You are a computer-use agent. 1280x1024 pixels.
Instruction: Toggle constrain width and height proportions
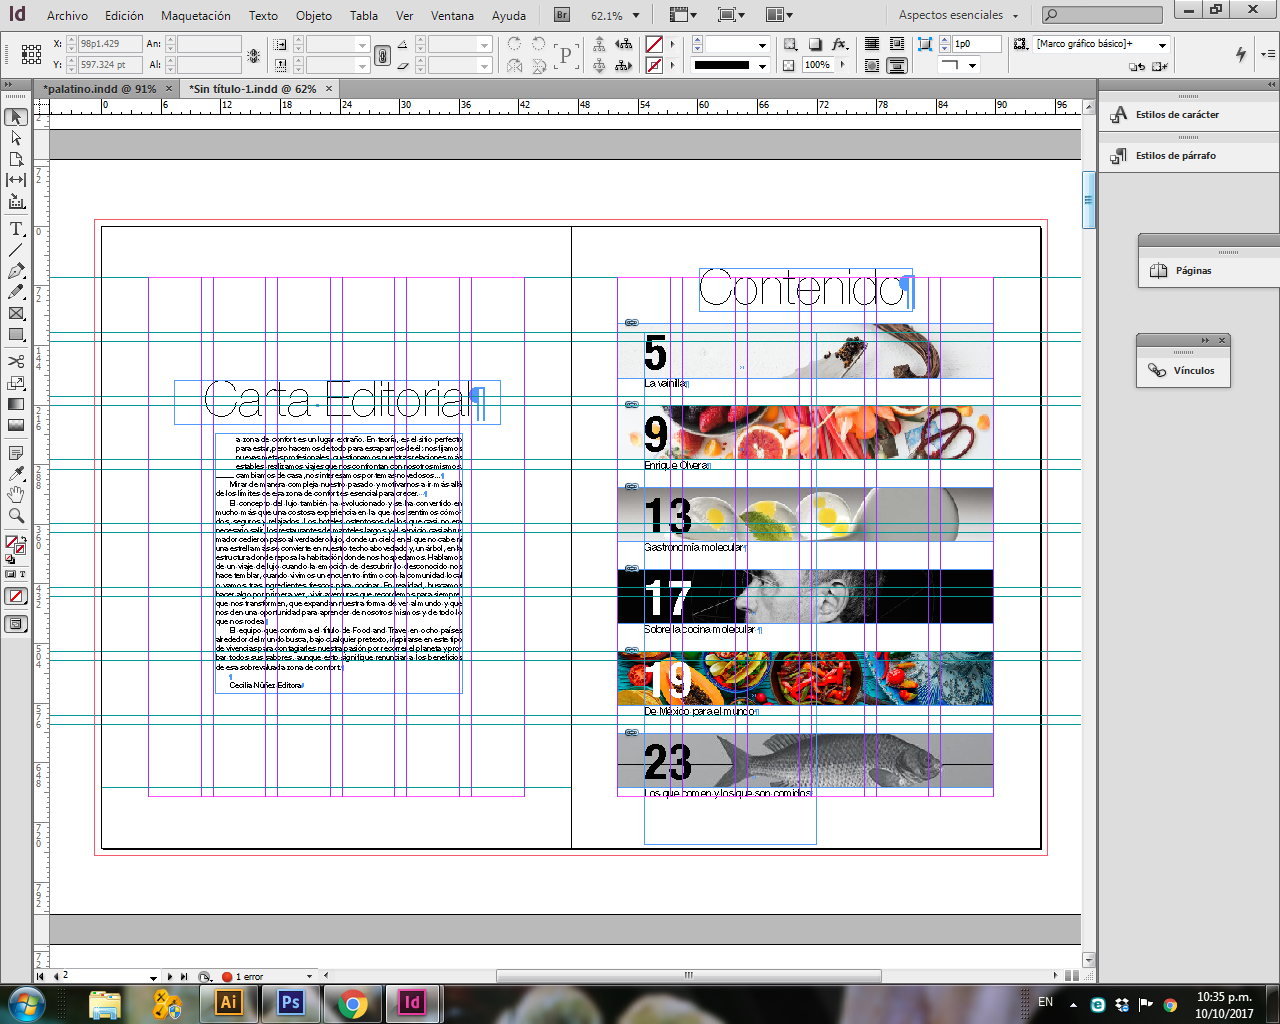point(254,55)
